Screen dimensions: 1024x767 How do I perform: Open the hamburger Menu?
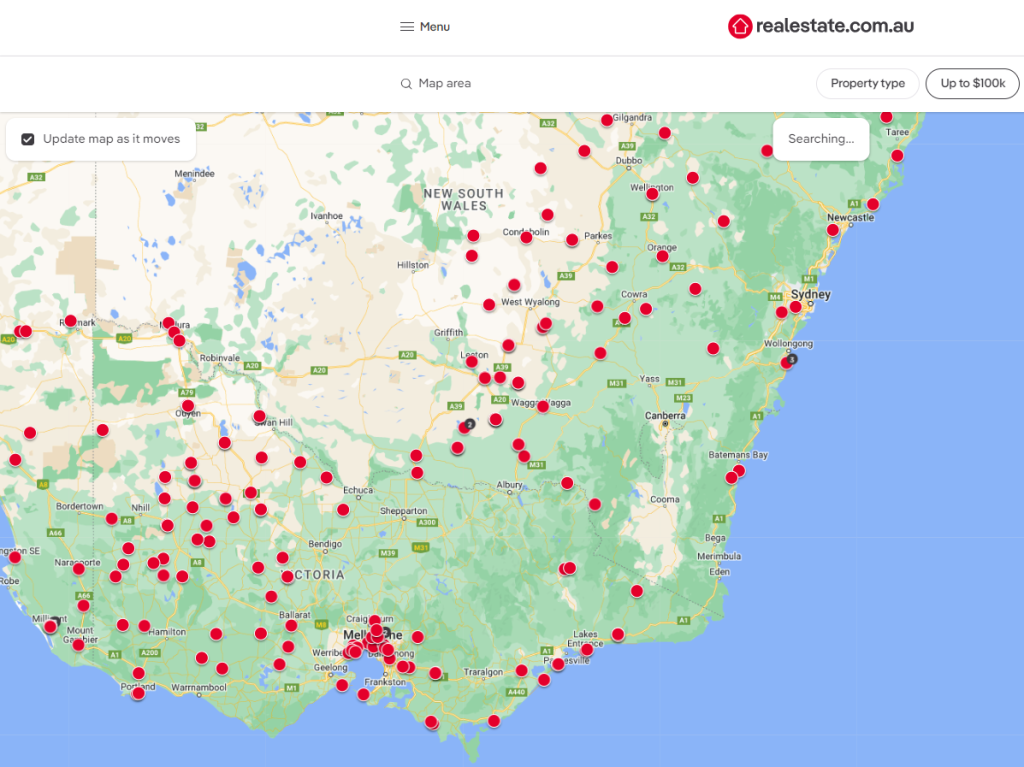(425, 27)
